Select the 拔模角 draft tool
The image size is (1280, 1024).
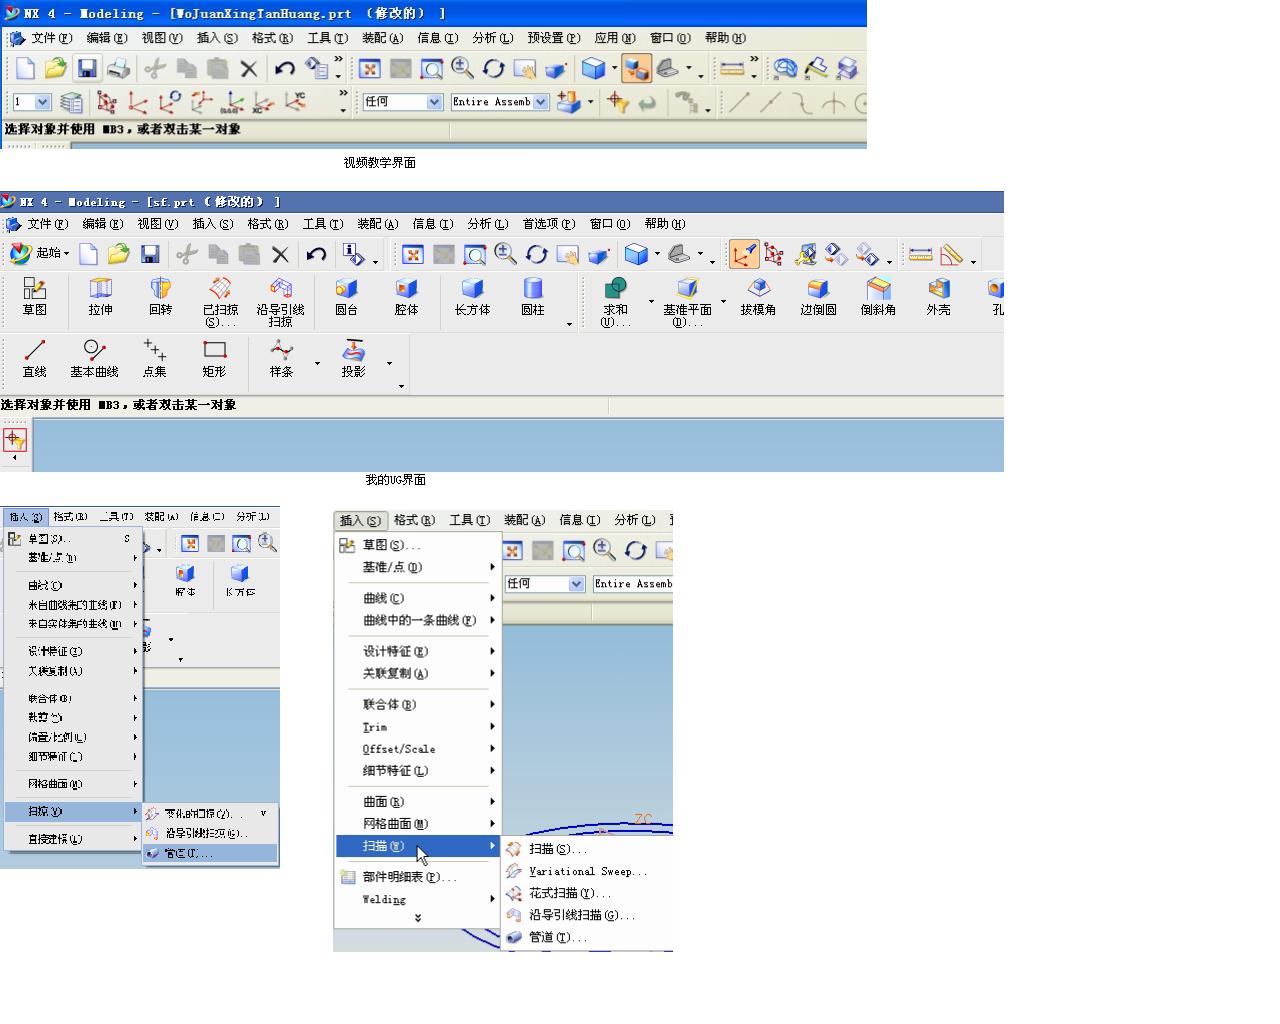759,297
